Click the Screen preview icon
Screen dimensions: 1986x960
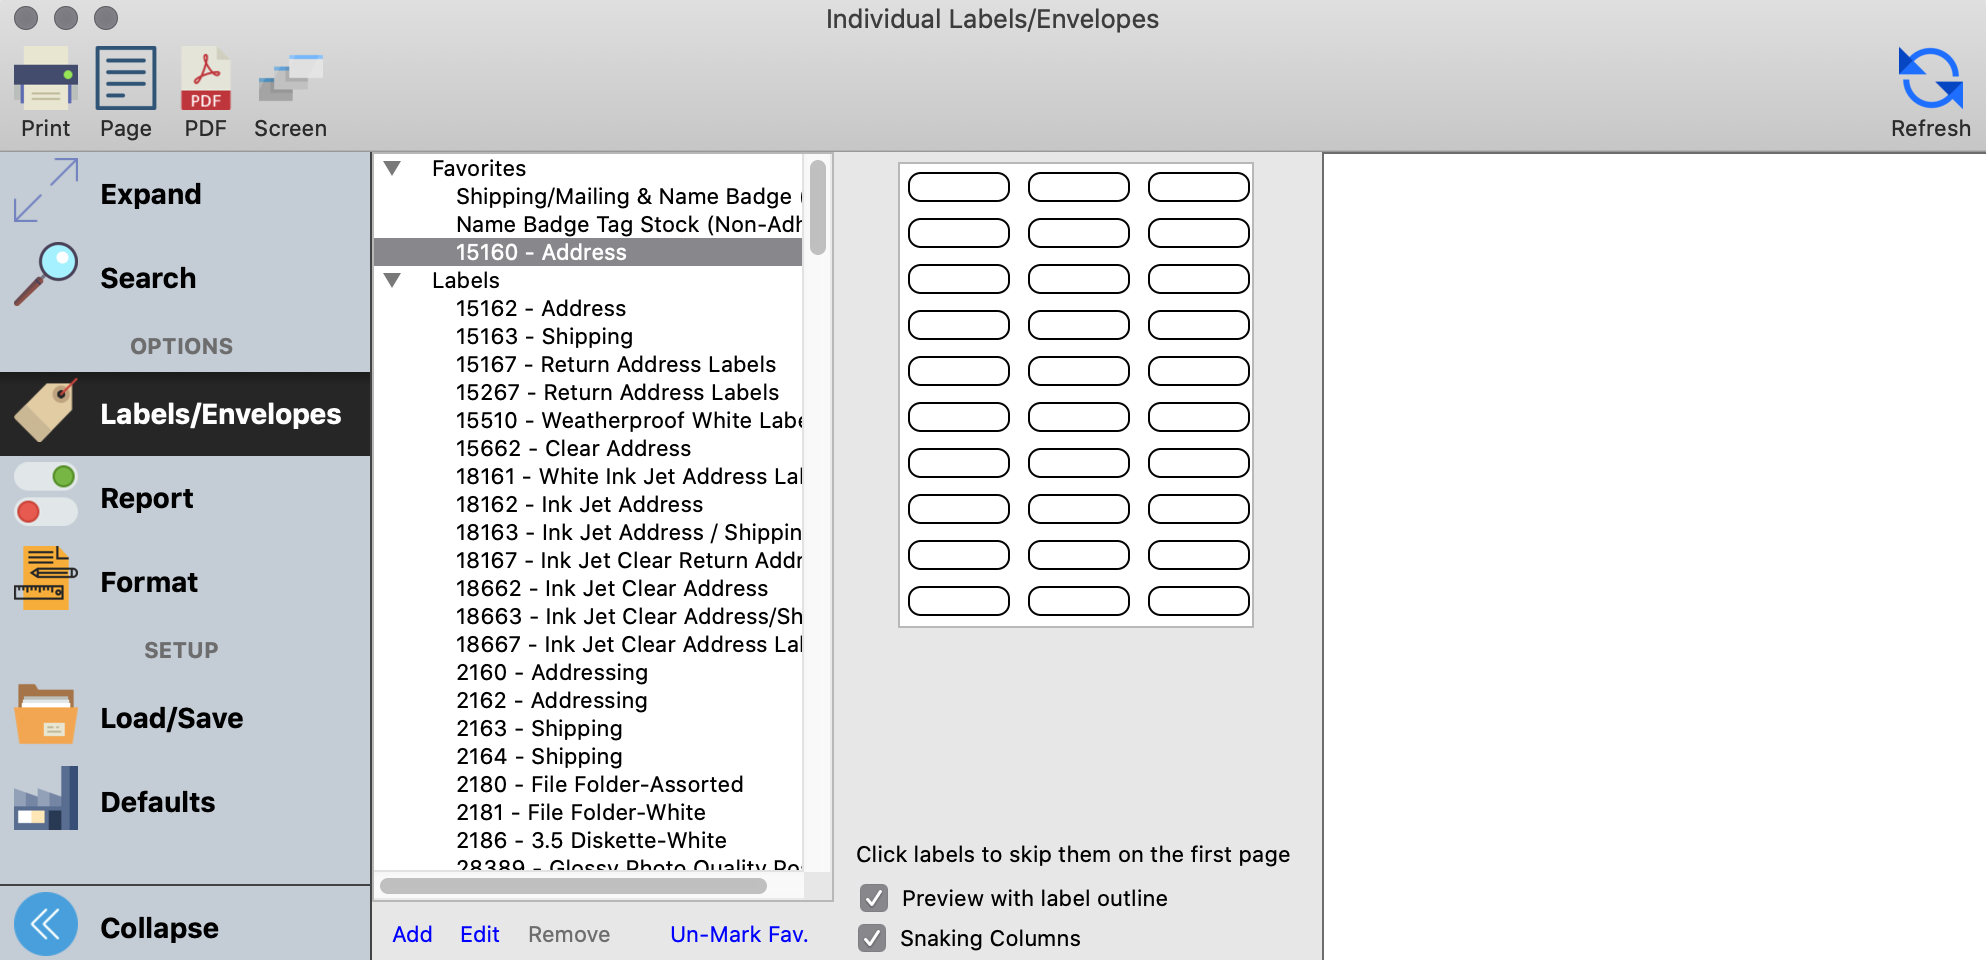[291, 78]
